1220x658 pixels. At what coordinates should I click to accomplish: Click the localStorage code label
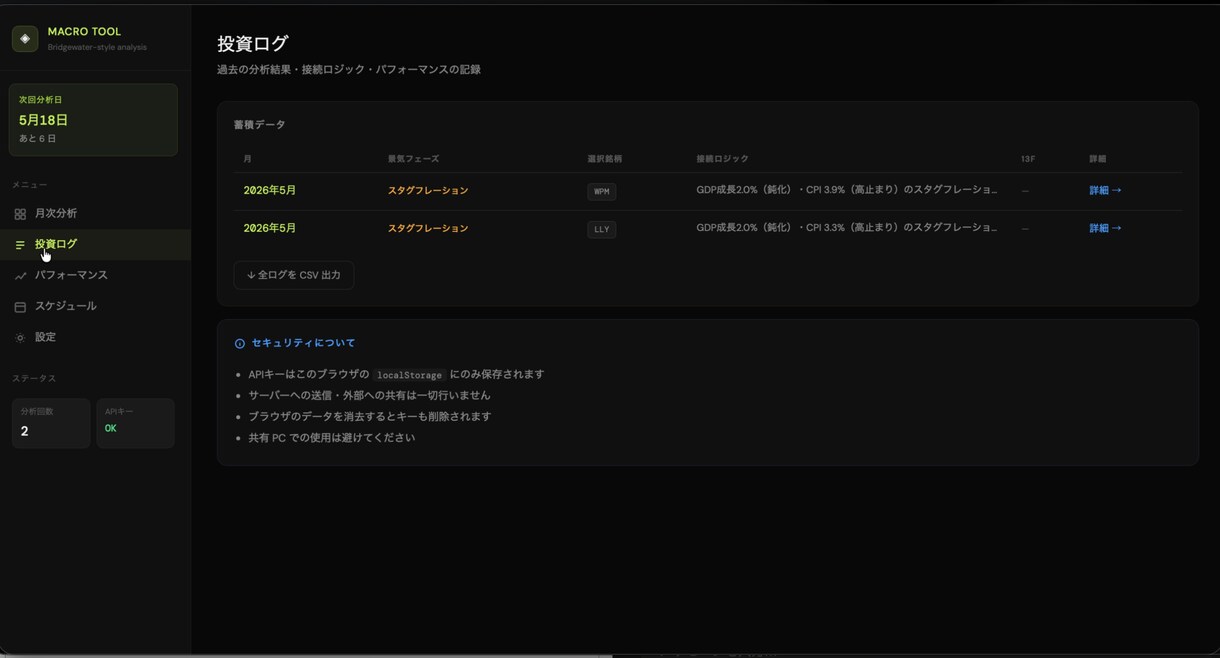(409, 375)
